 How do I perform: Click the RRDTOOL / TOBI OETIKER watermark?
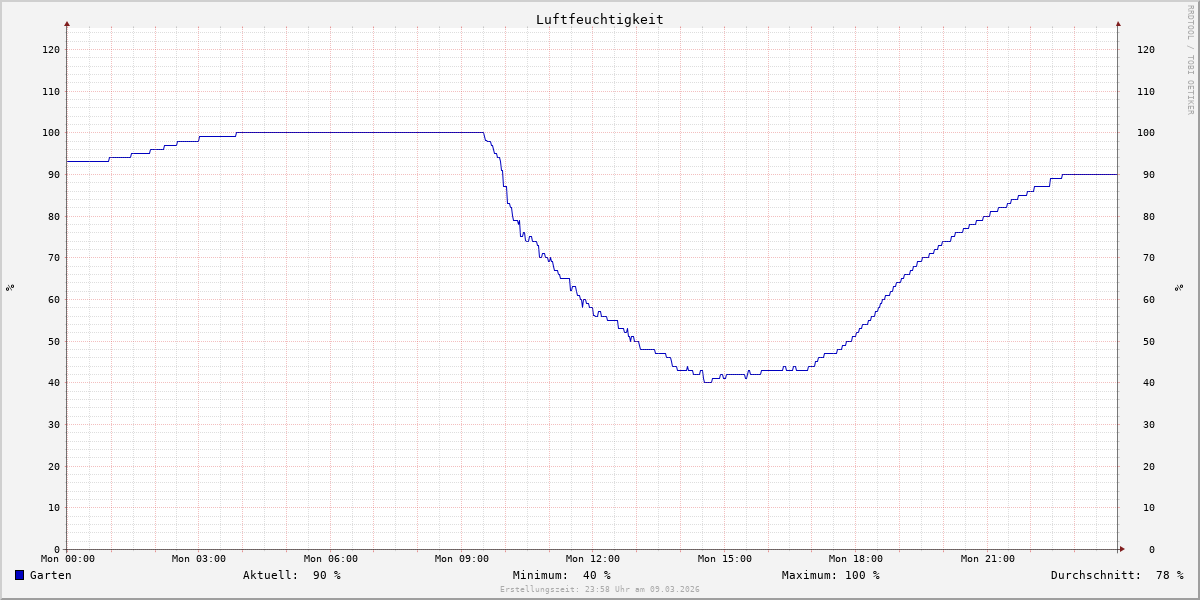(x=1190, y=60)
